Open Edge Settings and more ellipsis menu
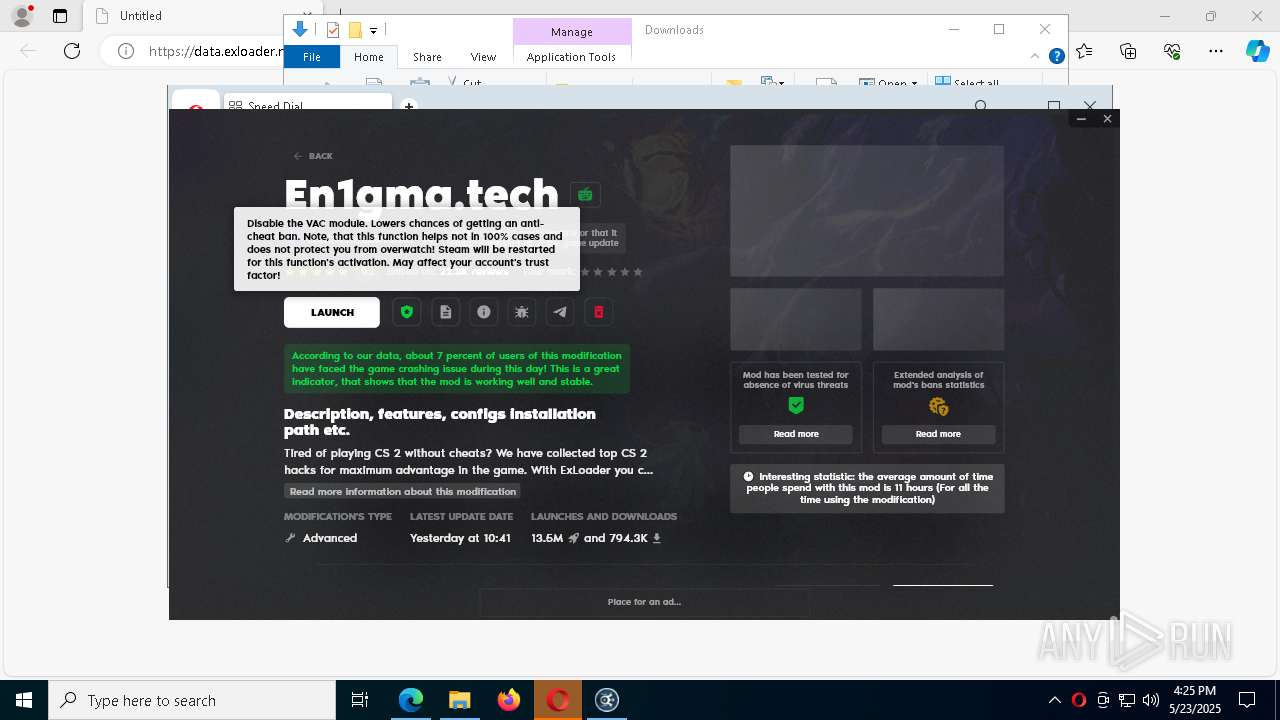Image resolution: width=1280 pixels, height=720 pixels. click(x=1216, y=51)
